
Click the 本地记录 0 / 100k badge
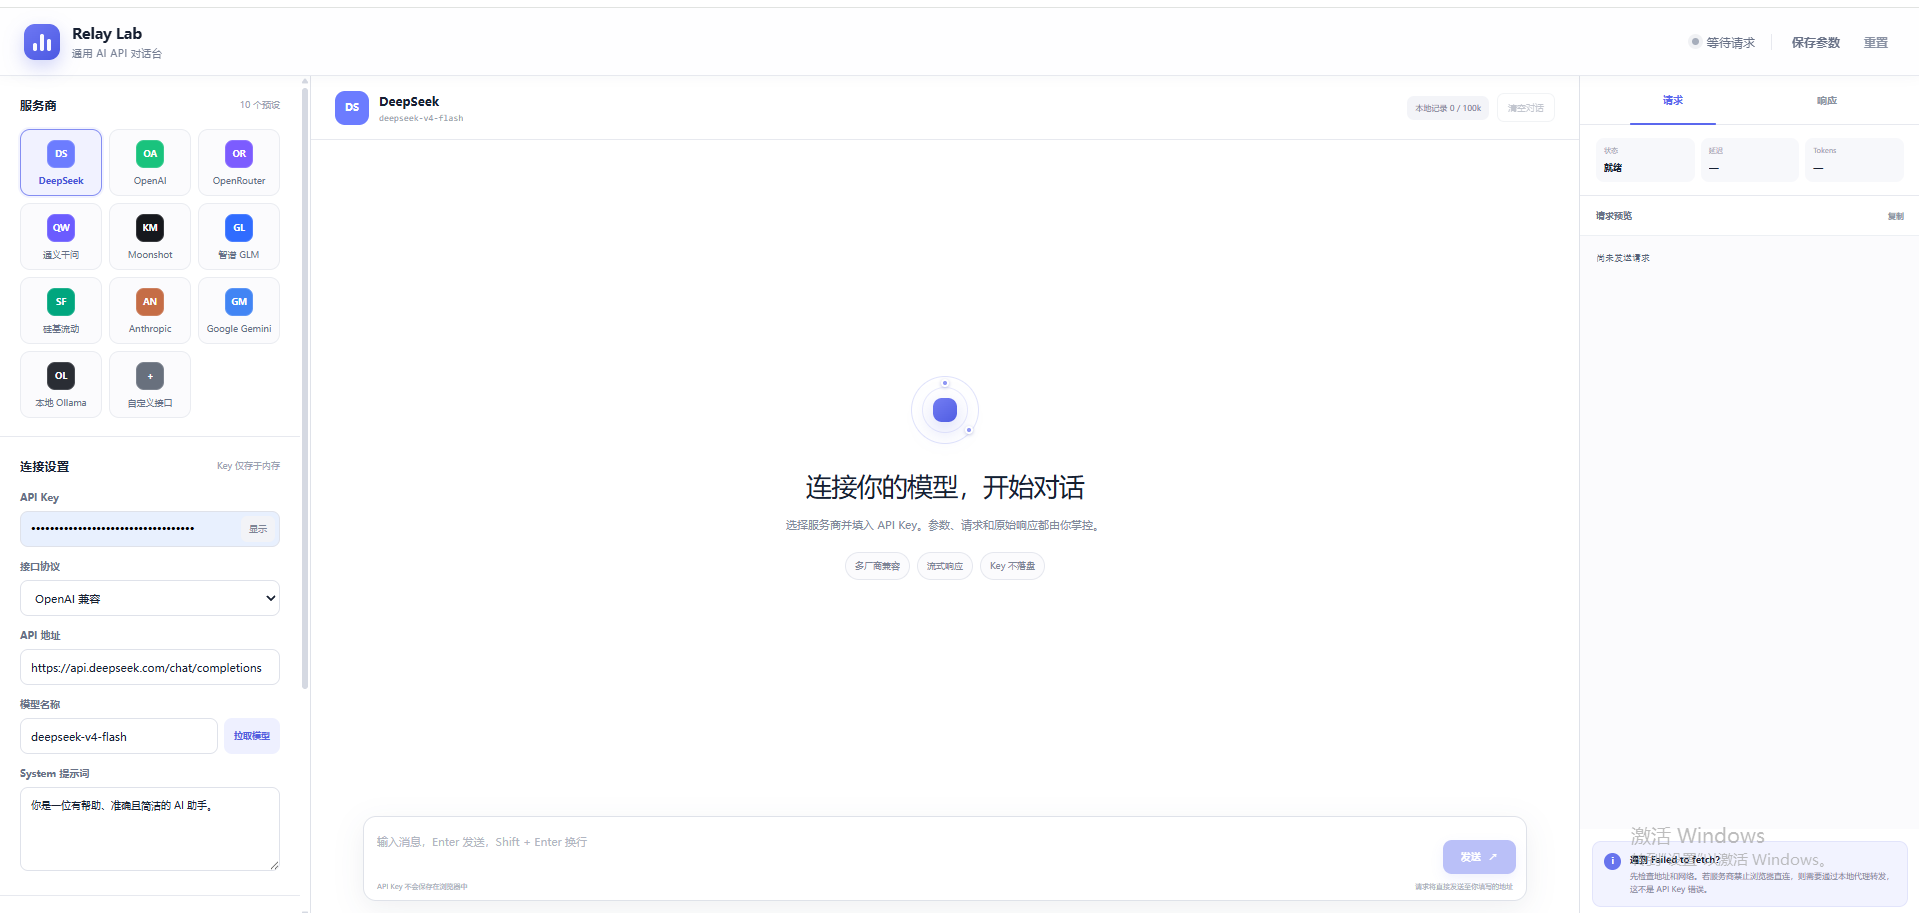pos(1448,108)
